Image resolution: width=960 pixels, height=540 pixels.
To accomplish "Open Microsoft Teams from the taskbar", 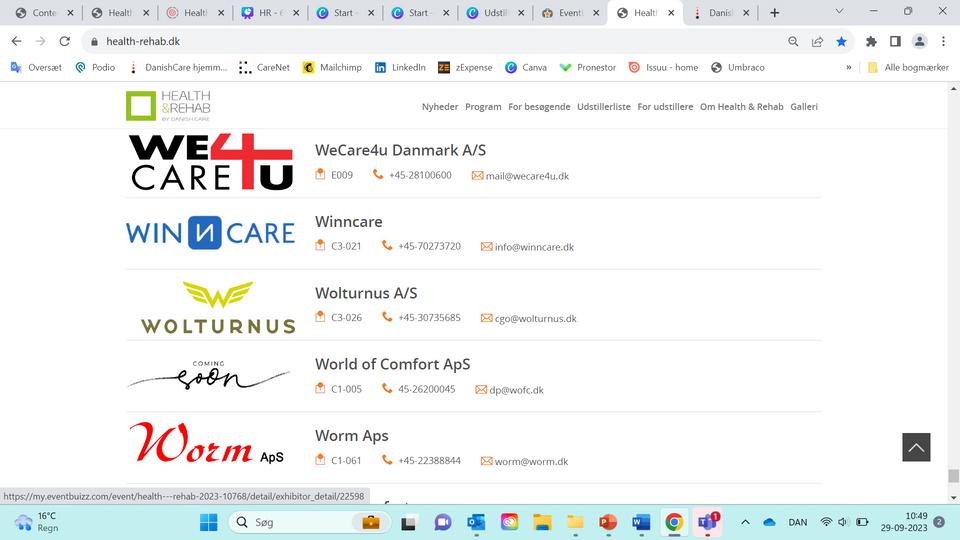I will 707,522.
